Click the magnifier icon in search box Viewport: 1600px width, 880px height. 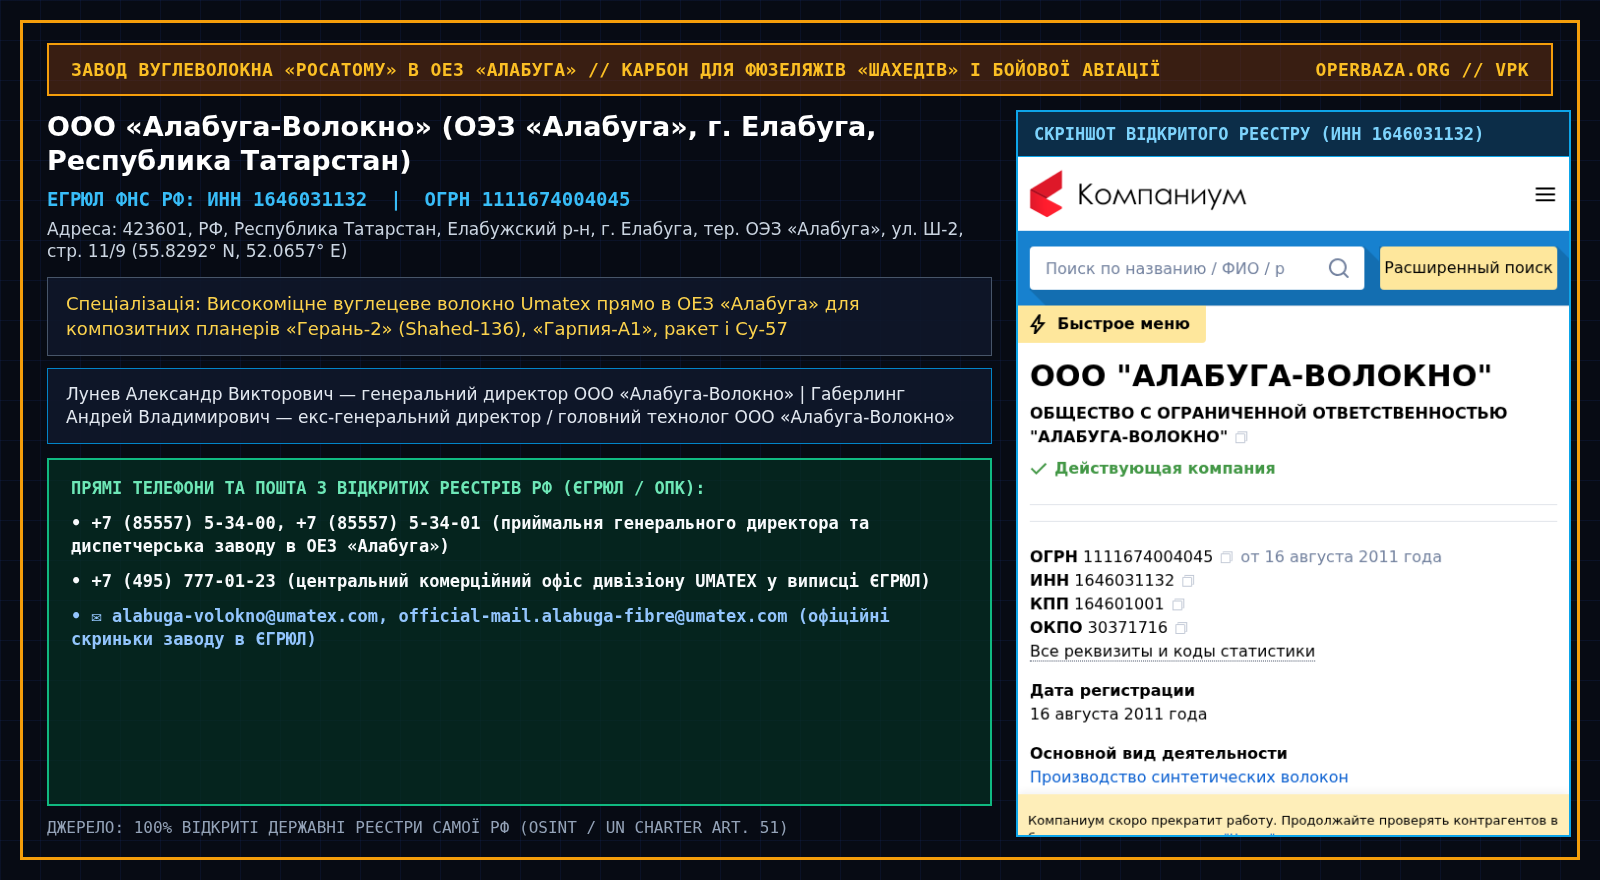(x=1338, y=268)
